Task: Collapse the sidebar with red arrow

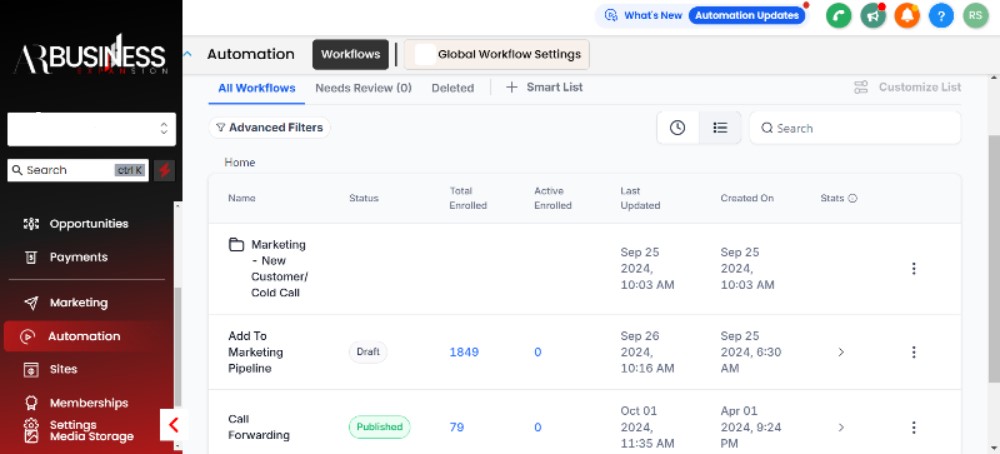Action: (x=172, y=425)
